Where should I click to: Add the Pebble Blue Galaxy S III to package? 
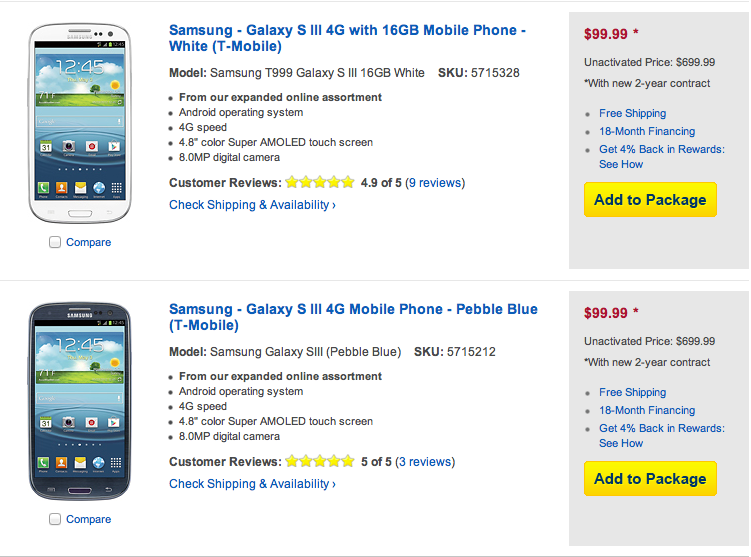(x=650, y=479)
